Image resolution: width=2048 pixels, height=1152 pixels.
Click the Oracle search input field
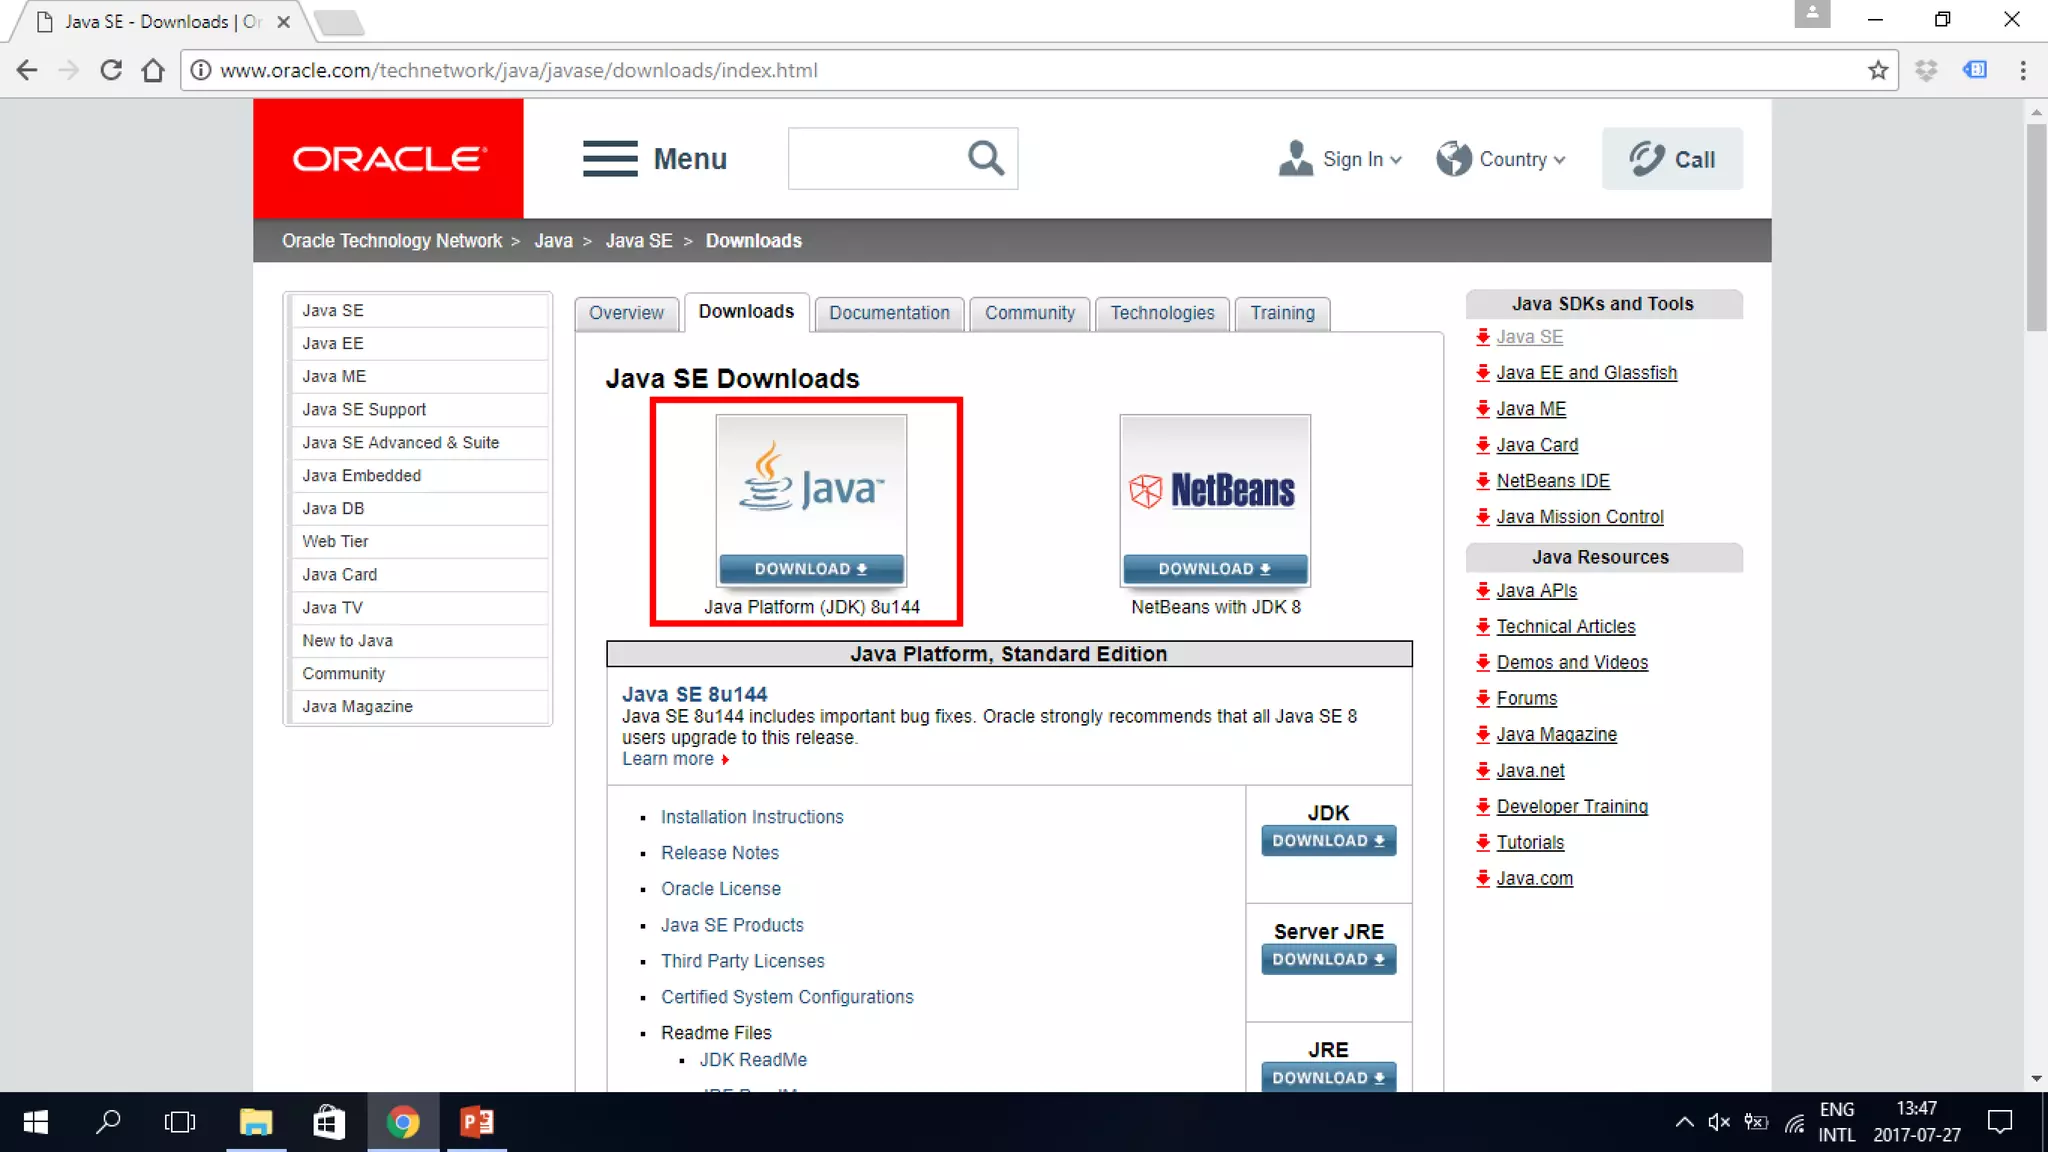click(875, 158)
